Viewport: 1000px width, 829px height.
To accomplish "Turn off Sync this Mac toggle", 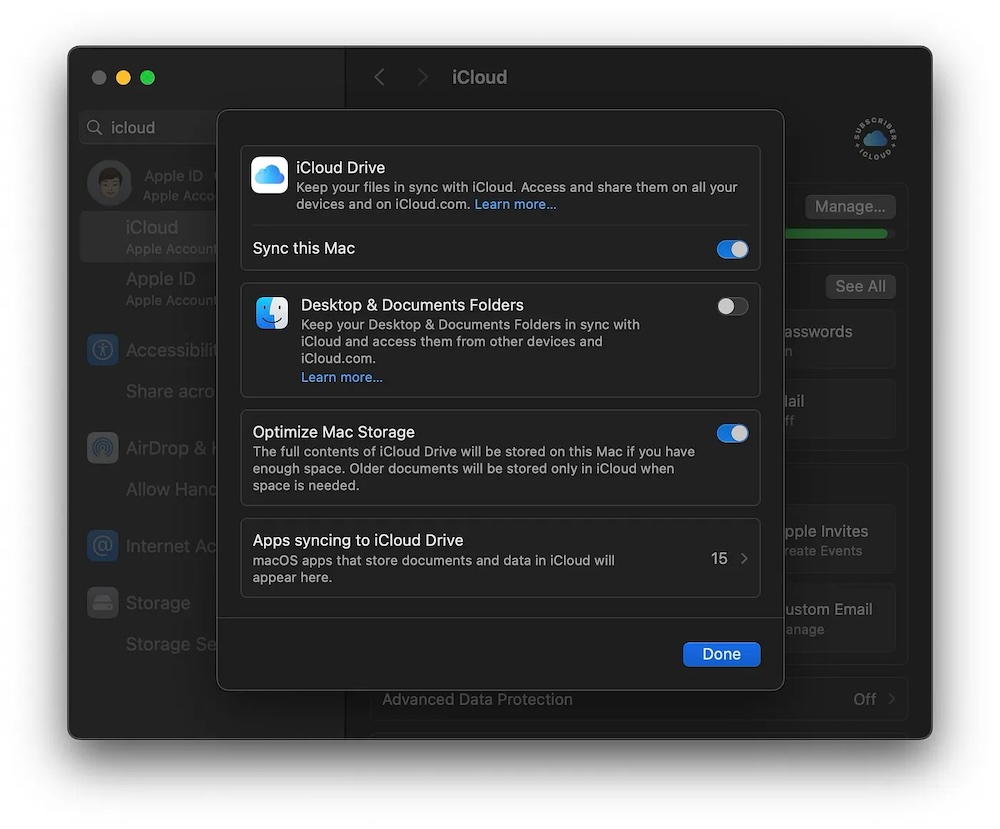I will [732, 249].
